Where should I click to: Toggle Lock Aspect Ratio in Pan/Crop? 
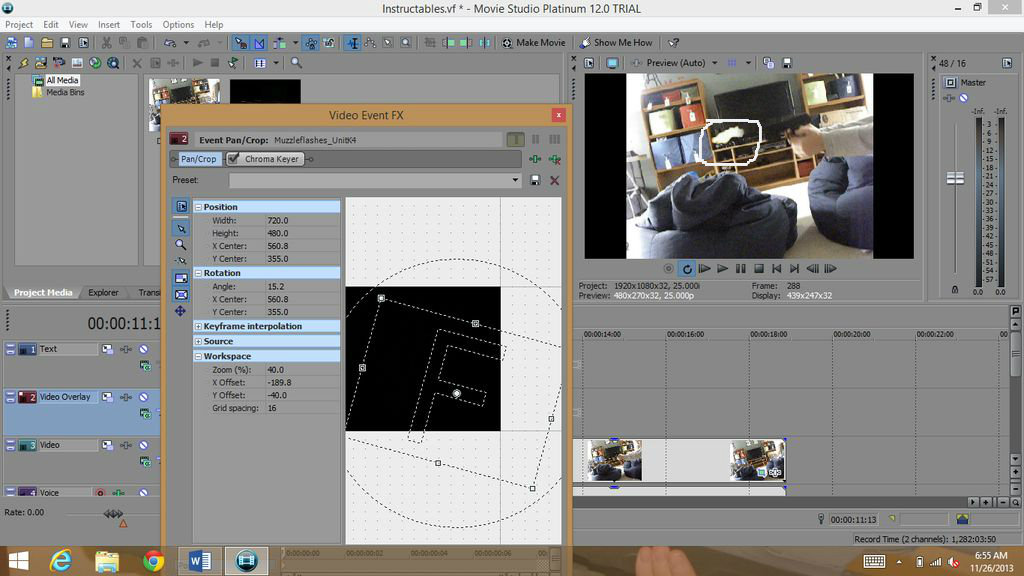pyautogui.click(x=181, y=278)
